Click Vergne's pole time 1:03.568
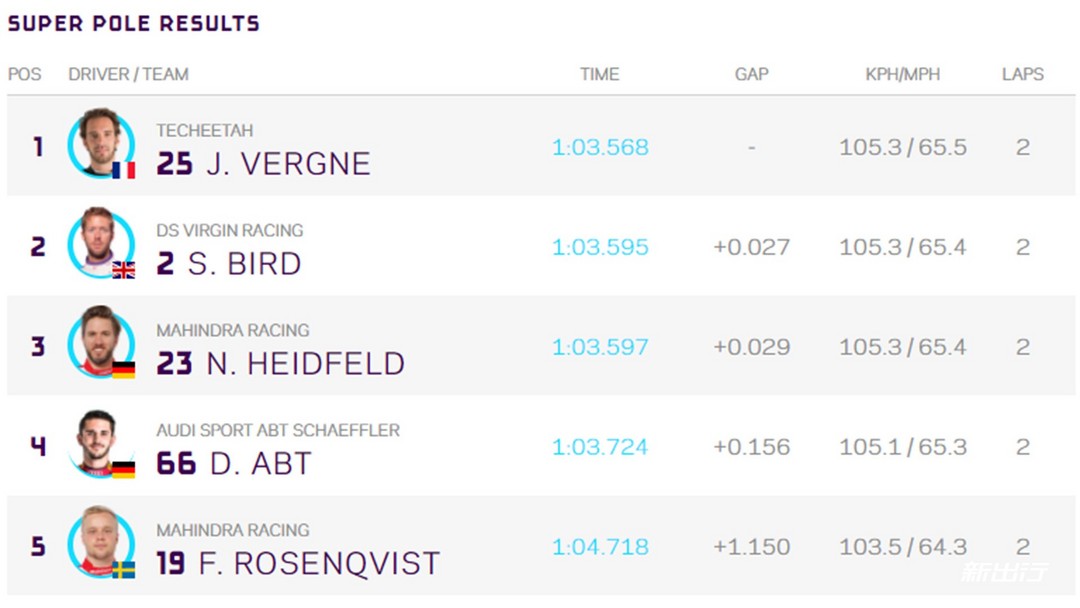Screen dimensions: 1080x608 point(600,147)
